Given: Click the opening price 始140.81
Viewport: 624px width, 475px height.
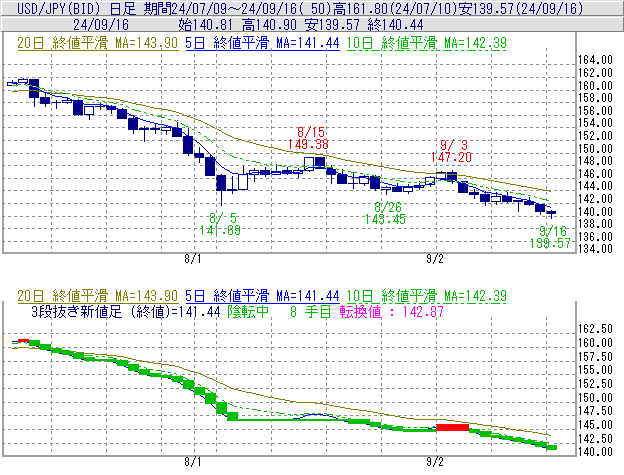Looking at the screenshot, I should [205, 25].
